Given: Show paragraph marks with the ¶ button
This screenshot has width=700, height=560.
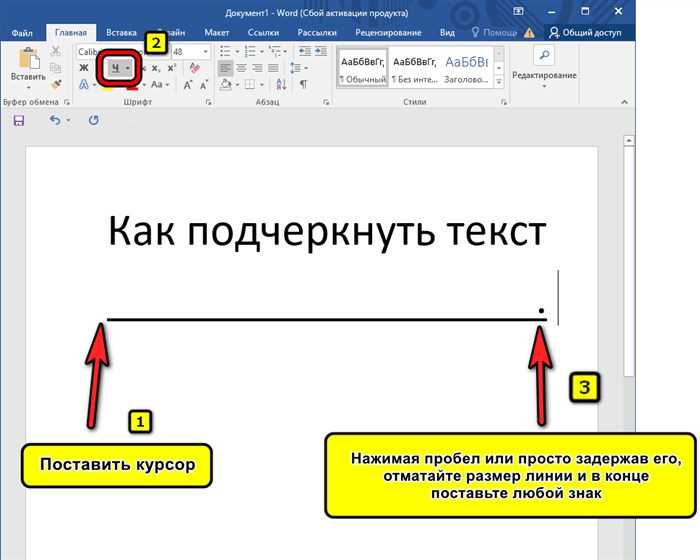Looking at the screenshot, I should click(x=304, y=84).
